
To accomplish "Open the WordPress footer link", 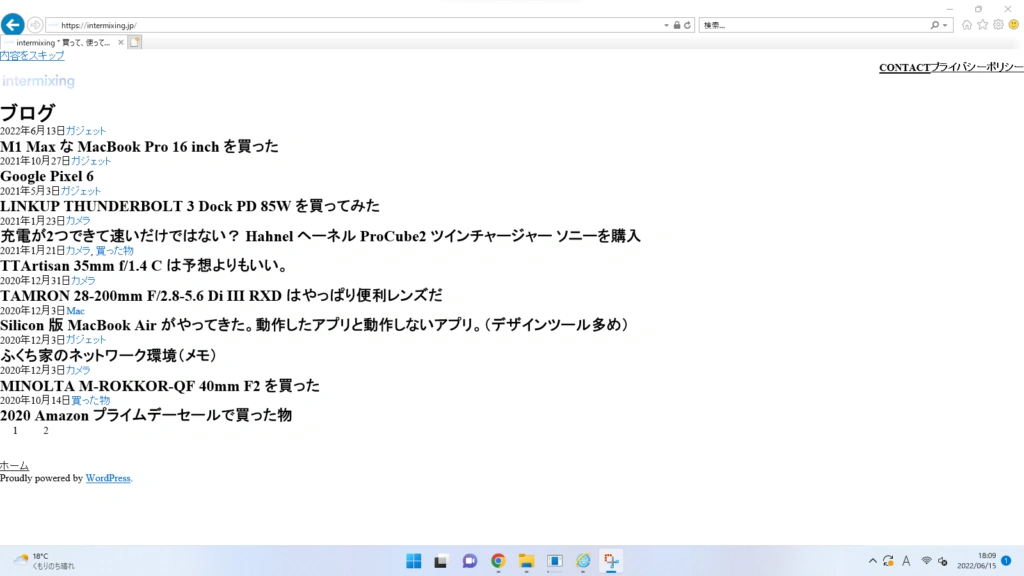I will [108, 478].
